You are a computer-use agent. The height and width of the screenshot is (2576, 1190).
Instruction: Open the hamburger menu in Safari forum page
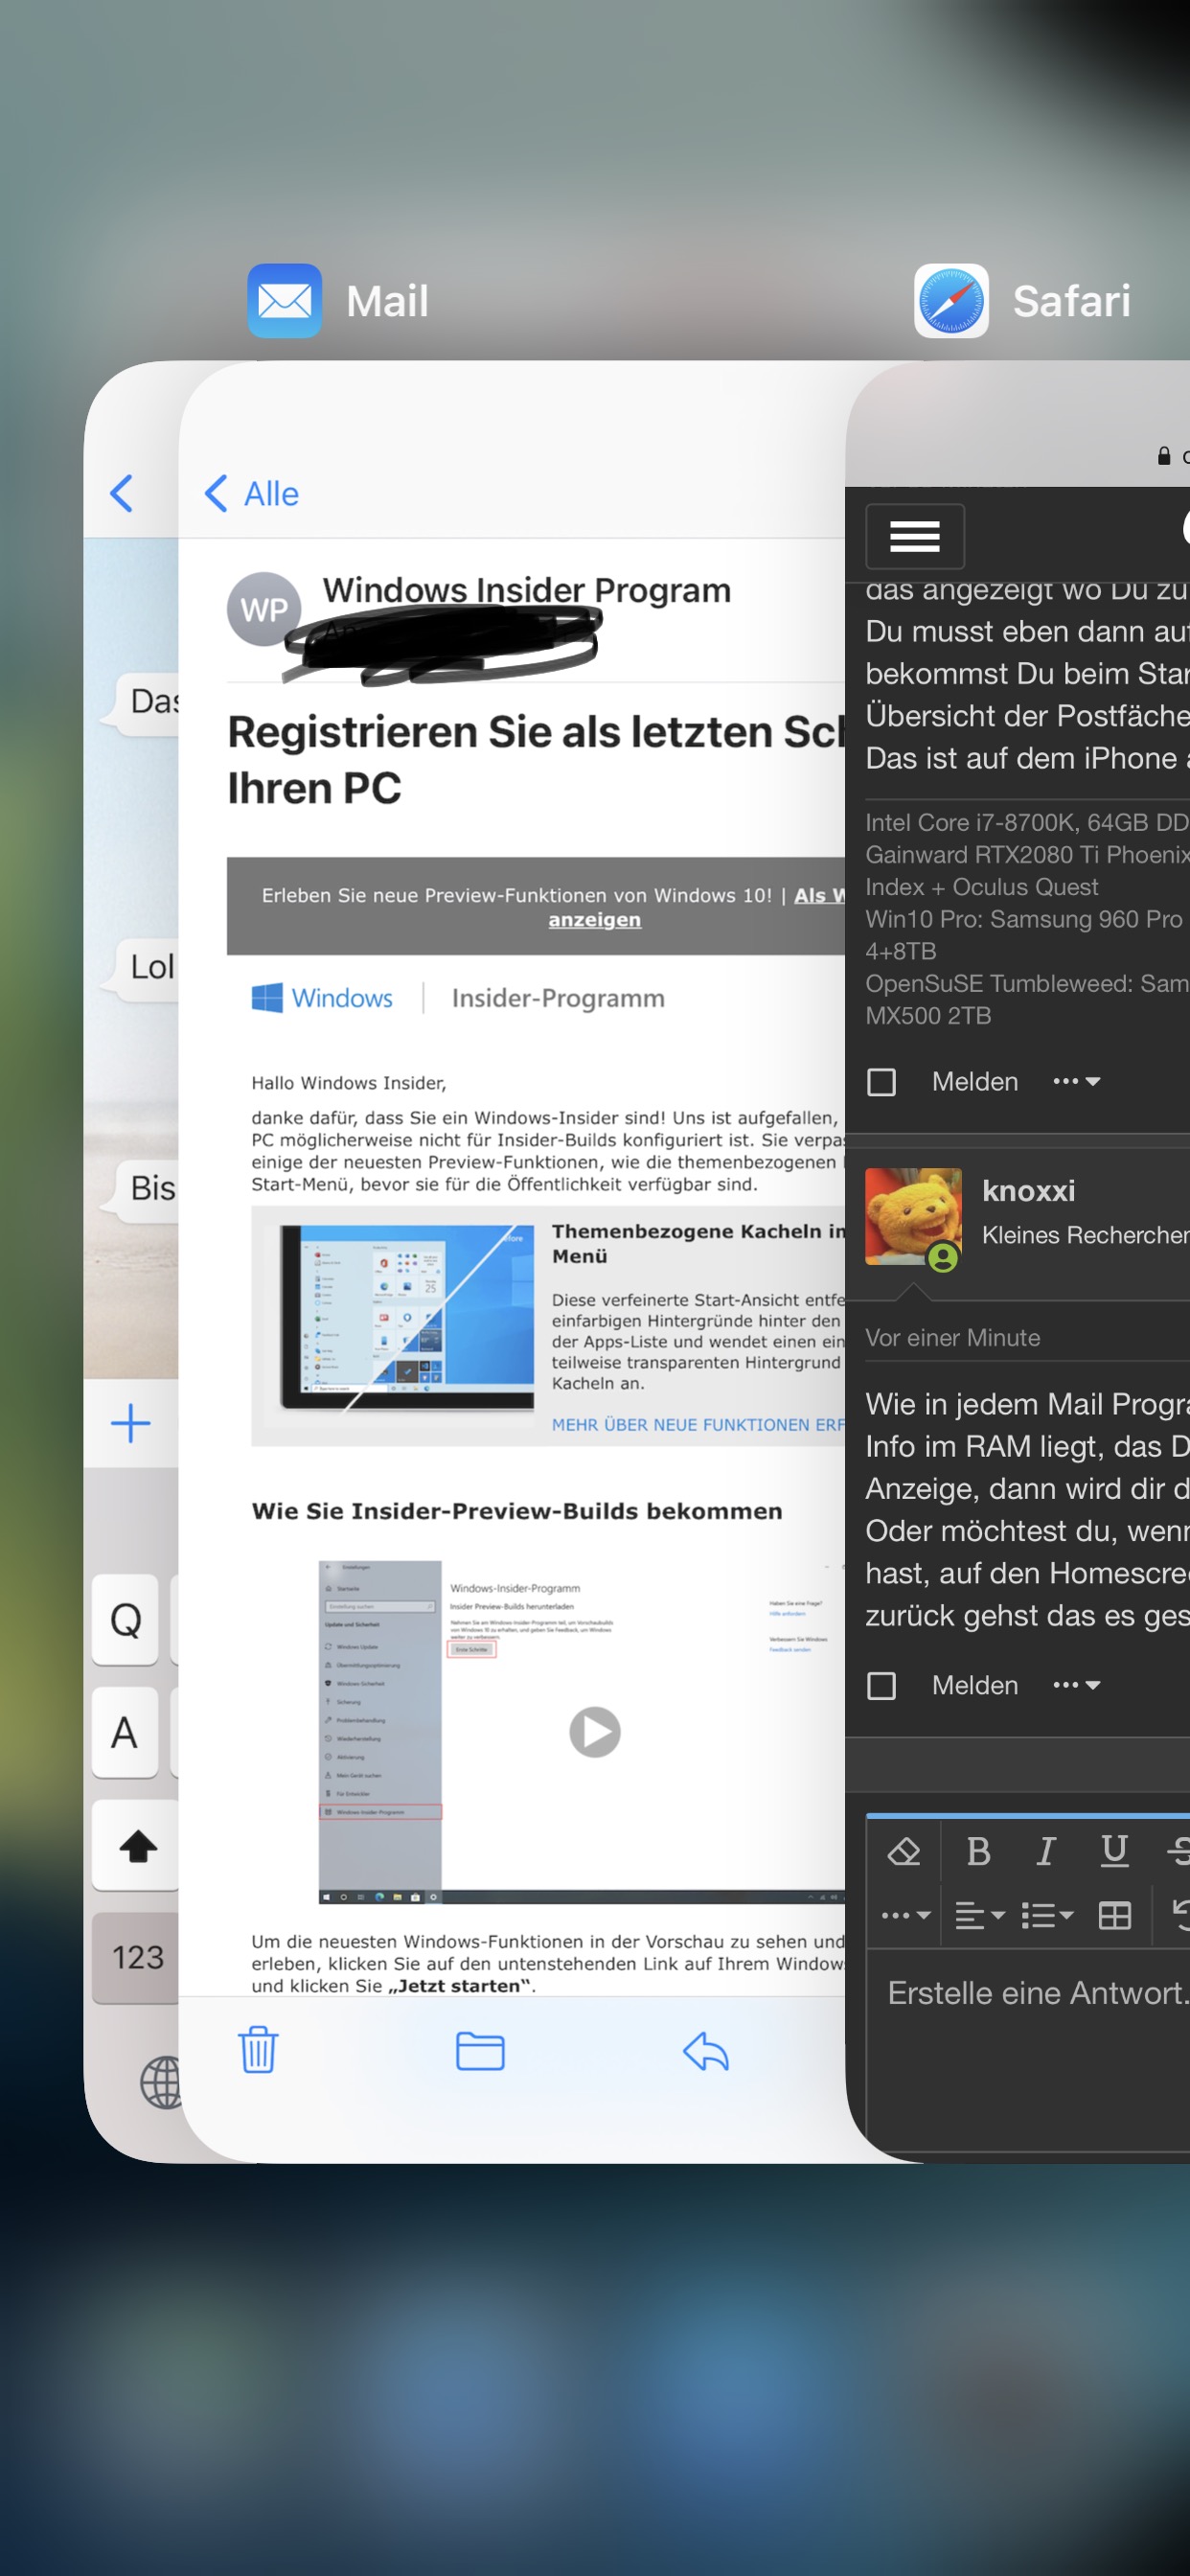tap(914, 536)
